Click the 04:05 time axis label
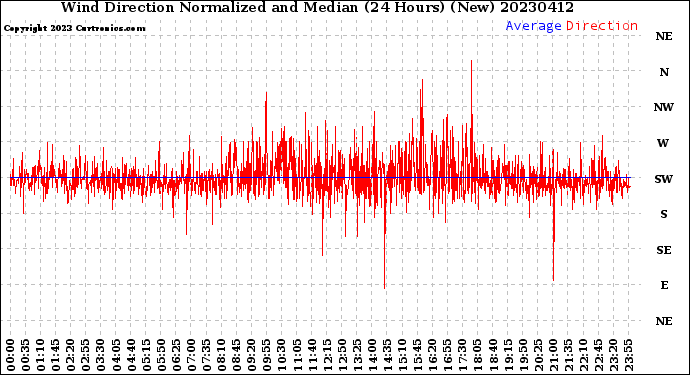This screenshot has height=375, width=690. coord(116,355)
